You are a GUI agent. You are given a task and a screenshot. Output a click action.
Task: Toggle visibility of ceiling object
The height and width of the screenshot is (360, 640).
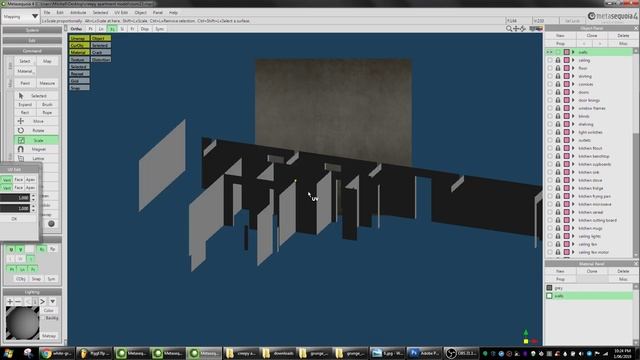coord(549,60)
